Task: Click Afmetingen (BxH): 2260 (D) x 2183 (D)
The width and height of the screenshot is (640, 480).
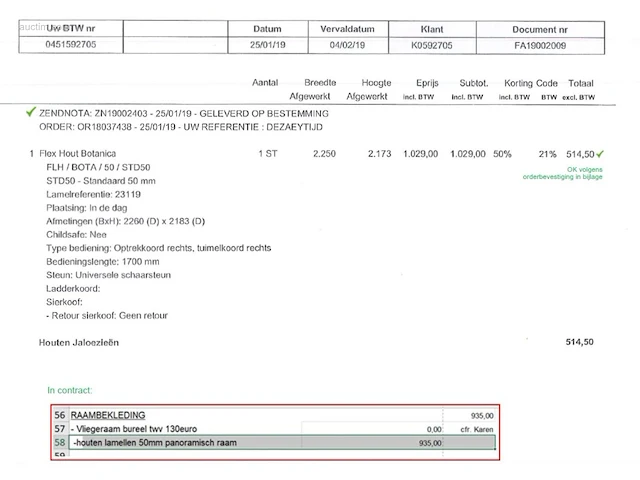Action: [125, 221]
